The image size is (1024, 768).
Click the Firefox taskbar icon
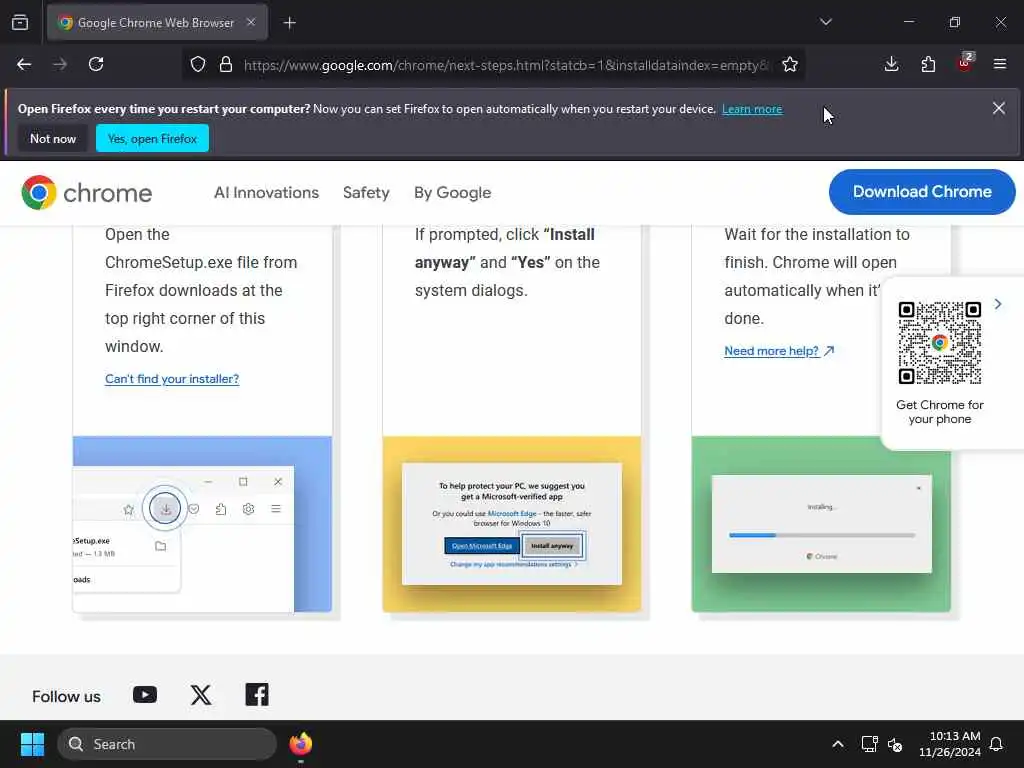point(300,744)
